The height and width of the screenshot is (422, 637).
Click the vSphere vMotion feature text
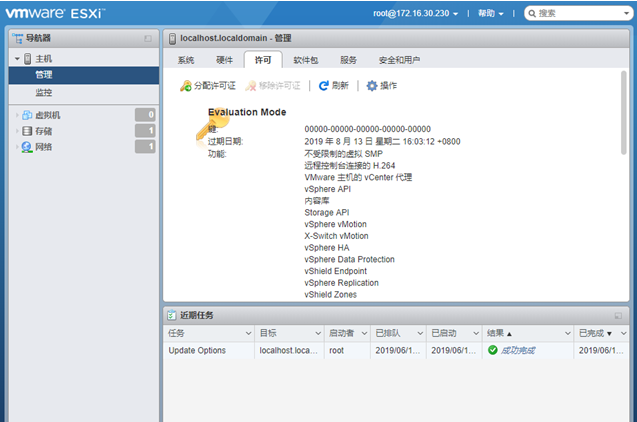tap(336, 224)
